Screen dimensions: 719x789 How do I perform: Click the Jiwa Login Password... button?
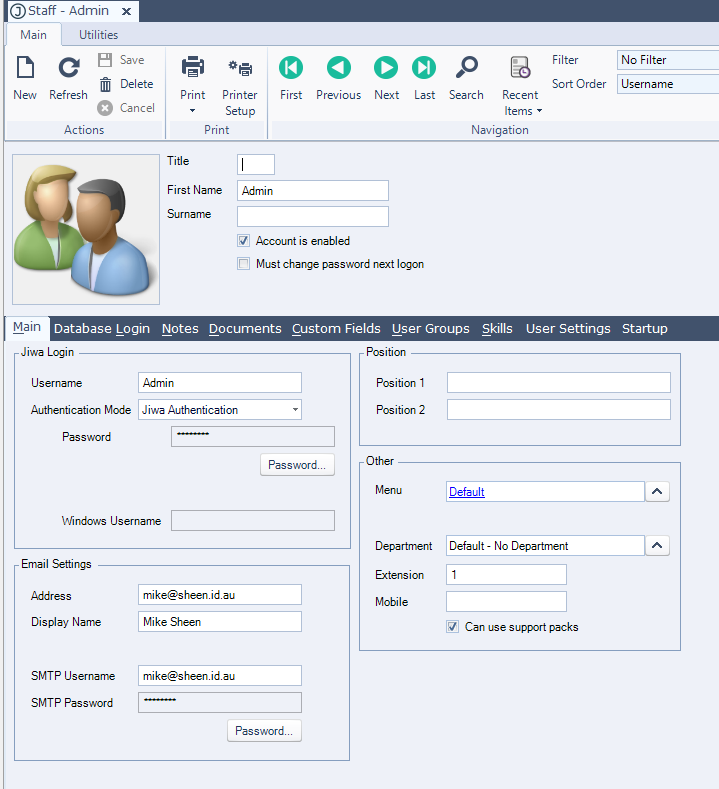click(x=297, y=465)
